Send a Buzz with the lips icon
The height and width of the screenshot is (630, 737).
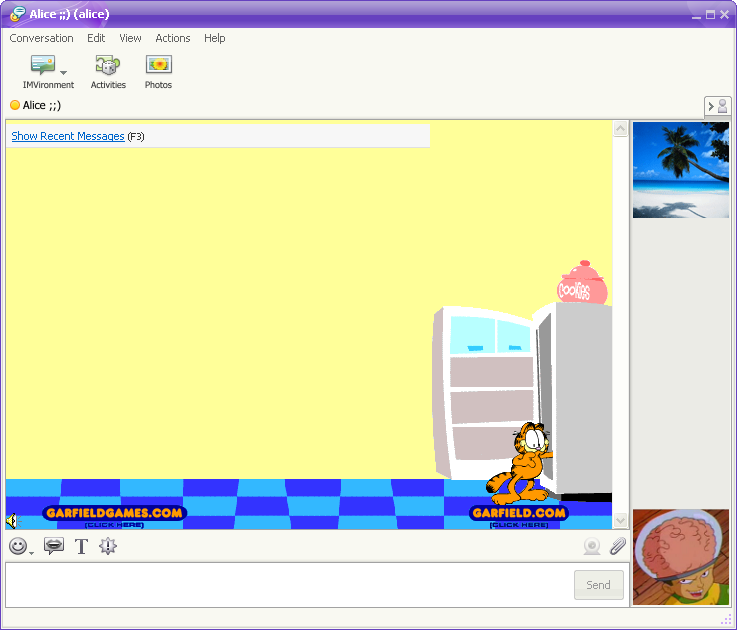pyautogui.click(x=54, y=546)
